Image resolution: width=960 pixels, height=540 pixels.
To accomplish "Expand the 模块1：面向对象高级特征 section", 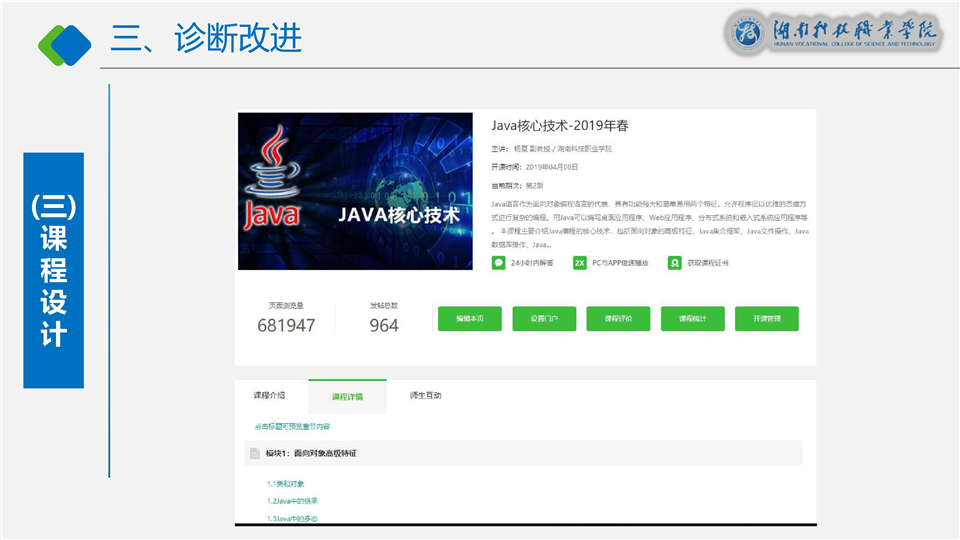I will 311,453.
